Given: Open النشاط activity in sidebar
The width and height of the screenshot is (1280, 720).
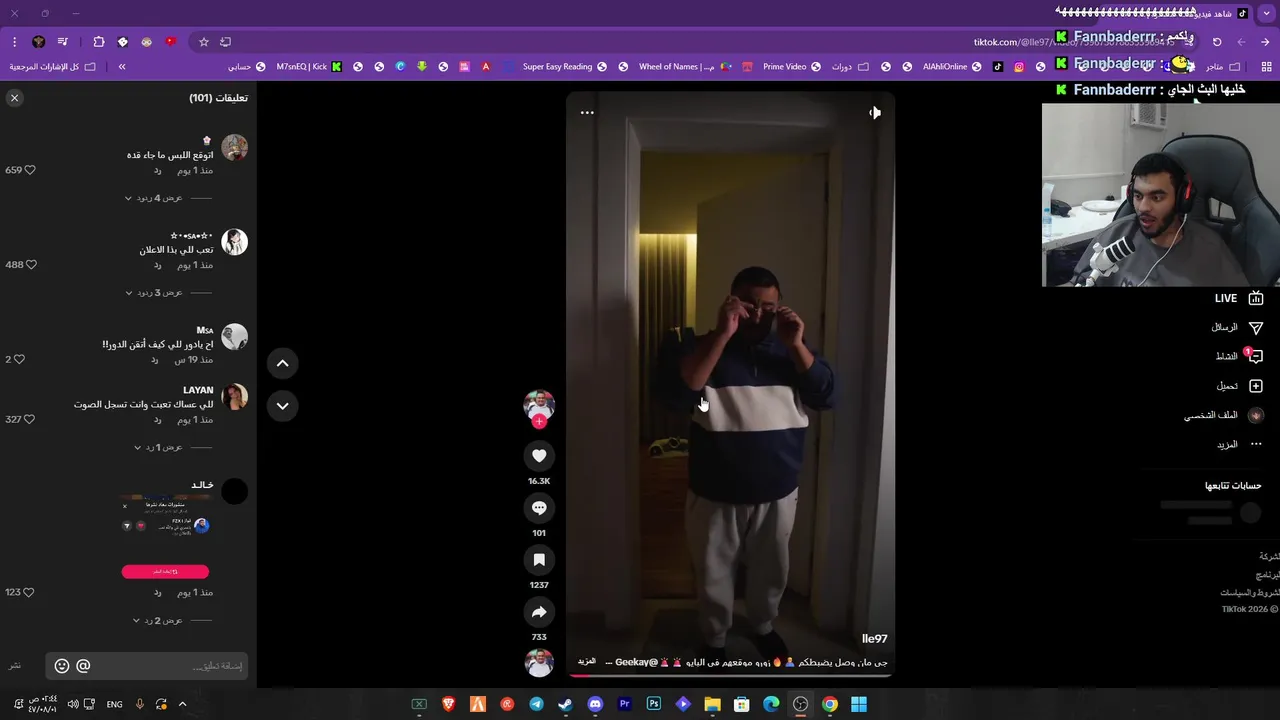Looking at the screenshot, I should tap(1238, 356).
